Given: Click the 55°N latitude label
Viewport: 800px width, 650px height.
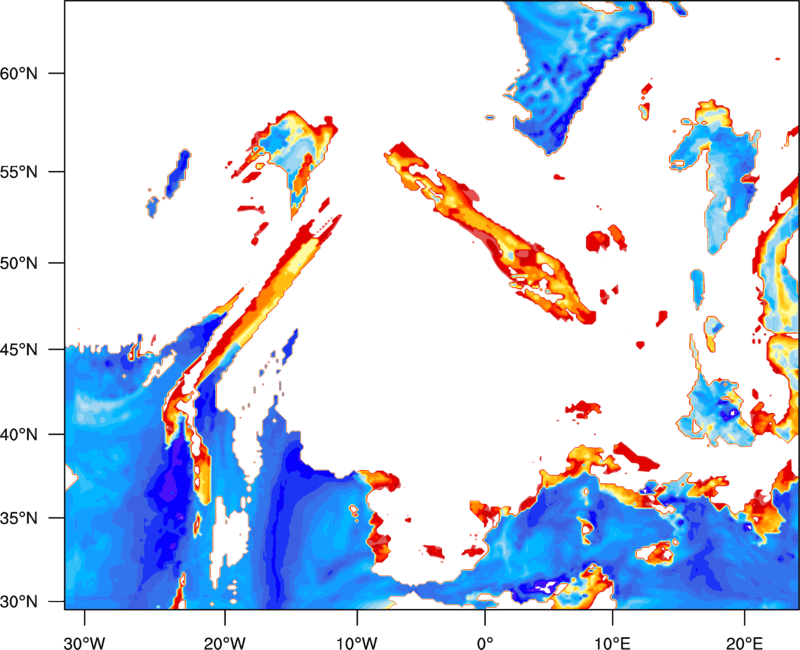Looking at the screenshot, I should tap(18, 172).
